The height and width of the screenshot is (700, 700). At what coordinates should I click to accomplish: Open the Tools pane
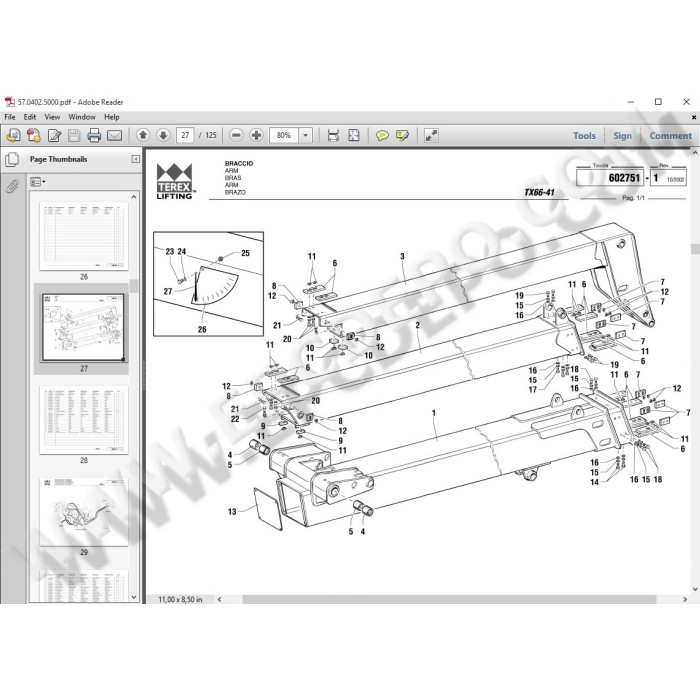click(584, 136)
